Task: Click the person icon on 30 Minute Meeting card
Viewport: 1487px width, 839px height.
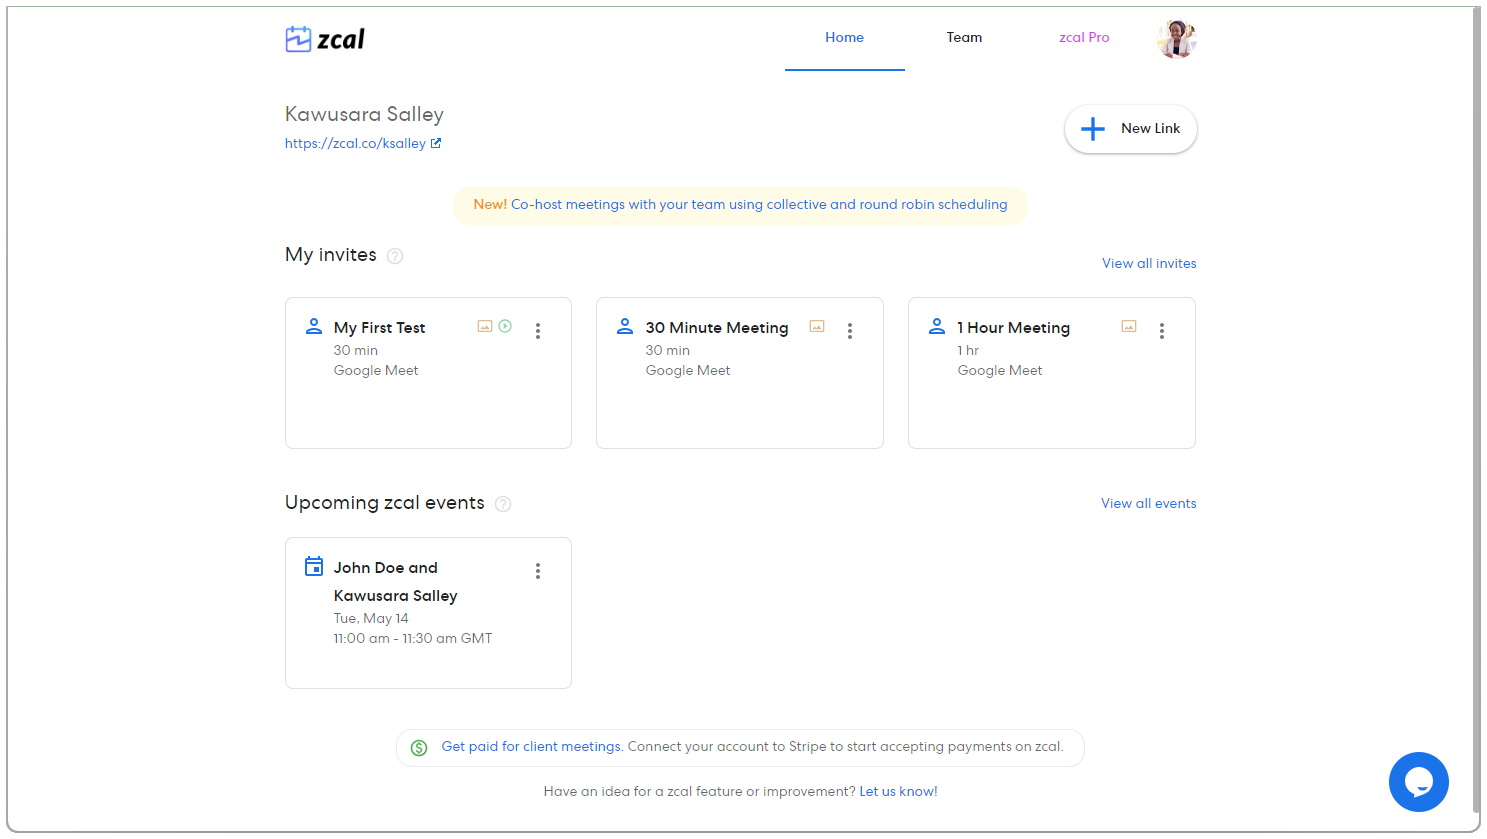Action: 625,326
